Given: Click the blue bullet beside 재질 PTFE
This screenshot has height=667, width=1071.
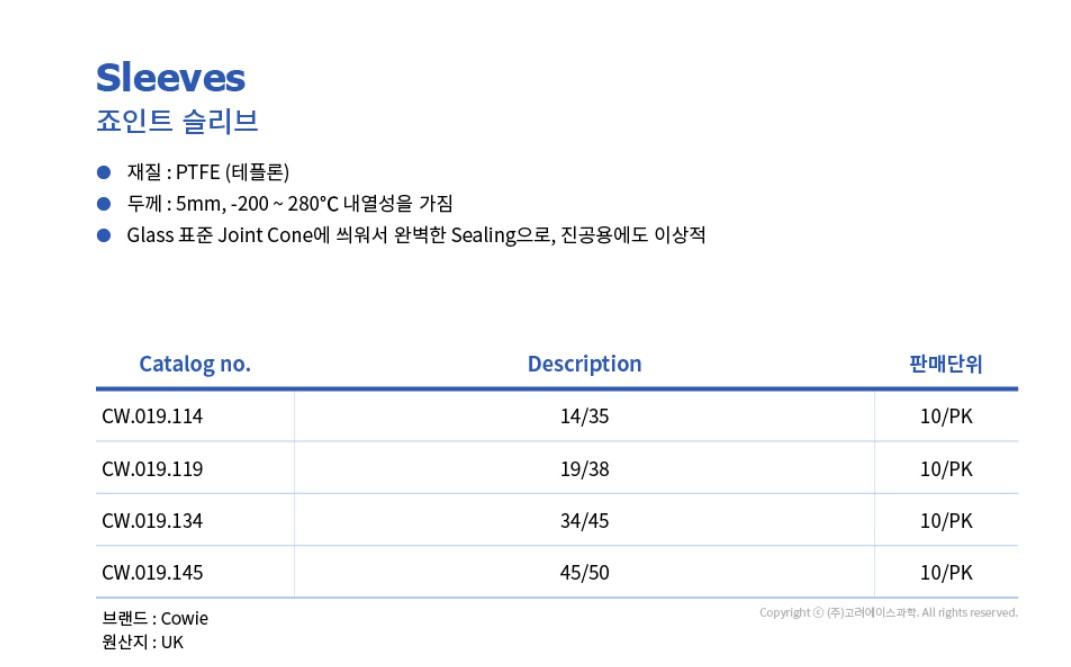Looking at the screenshot, I should coord(104,172).
